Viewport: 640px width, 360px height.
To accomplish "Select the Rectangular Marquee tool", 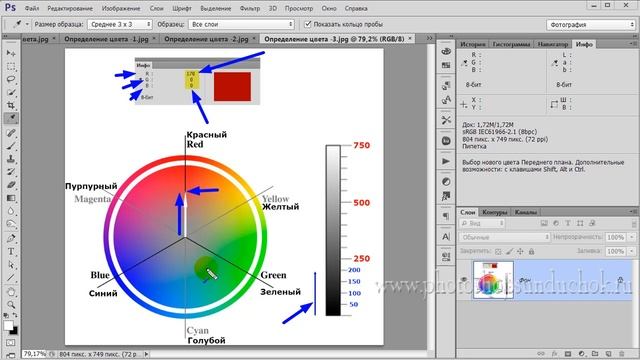I will (11, 66).
